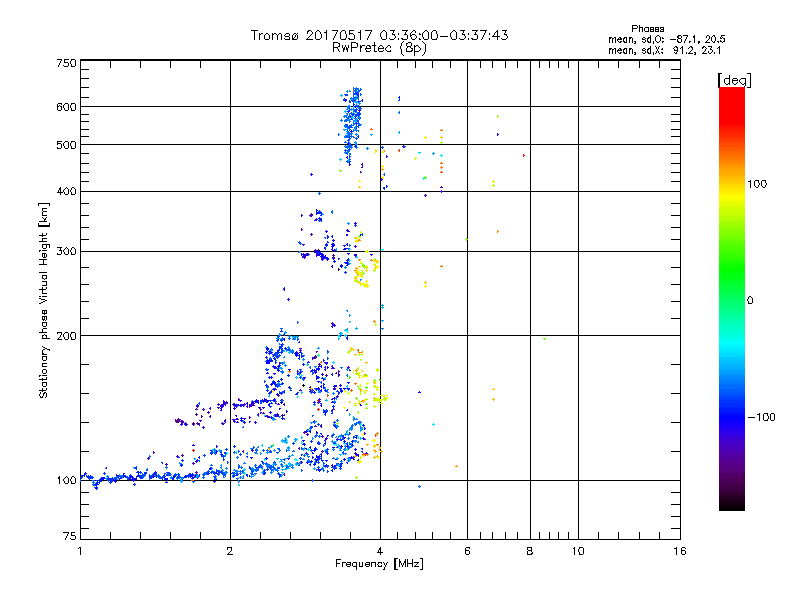Screen dimensions: 800x600
Task: Click the x-axis tick label '1'
Action: pyautogui.click(x=80, y=551)
